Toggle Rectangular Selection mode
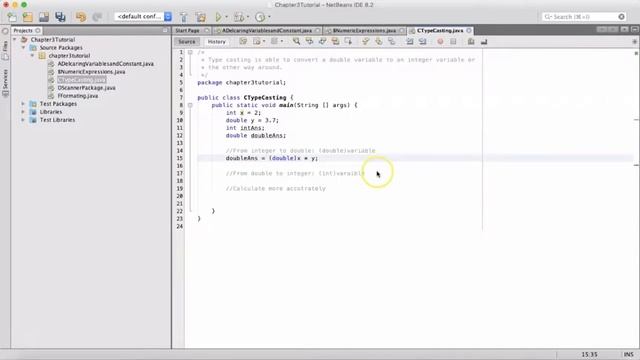The height and width of the screenshot is (360, 640). click(x=348, y=42)
